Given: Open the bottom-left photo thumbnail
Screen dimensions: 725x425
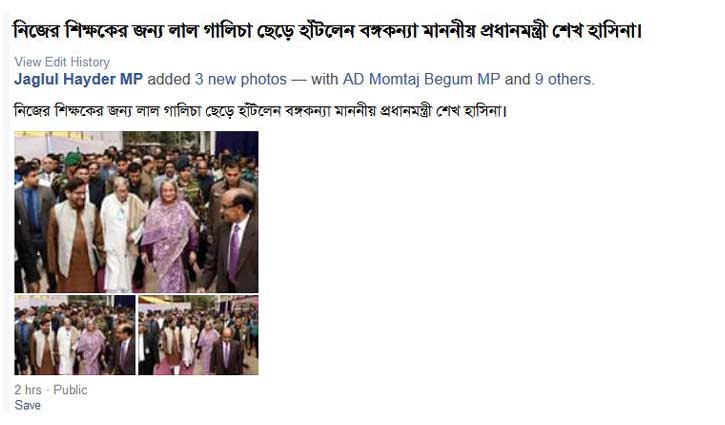Looking at the screenshot, I should pos(75,335).
